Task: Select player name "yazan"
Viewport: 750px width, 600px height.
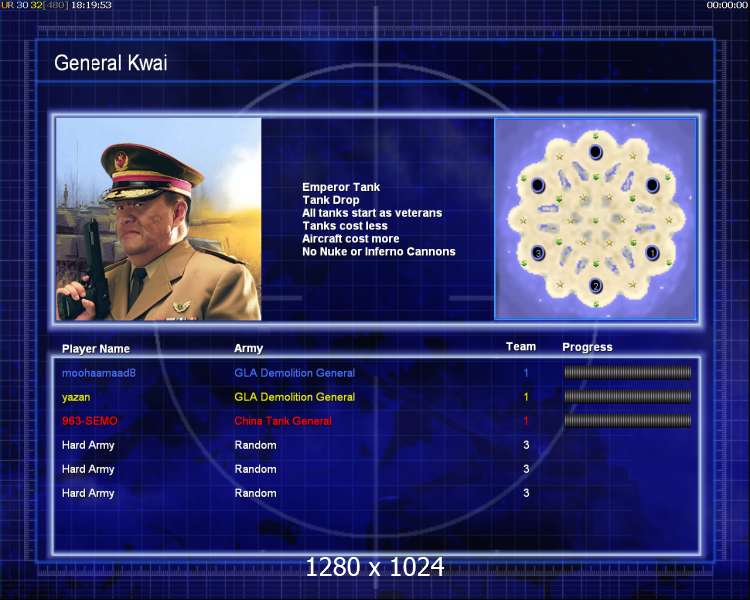Action: (76, 397)
